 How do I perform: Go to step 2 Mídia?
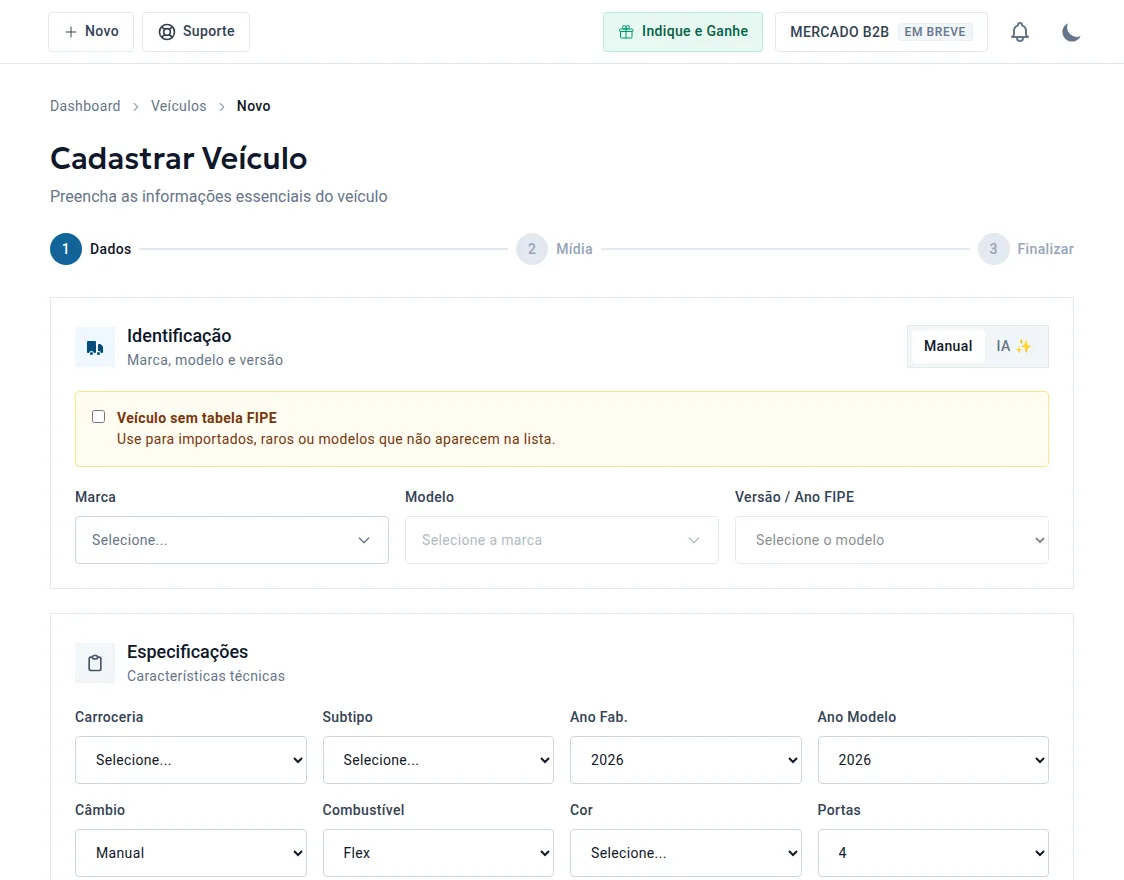555,249
